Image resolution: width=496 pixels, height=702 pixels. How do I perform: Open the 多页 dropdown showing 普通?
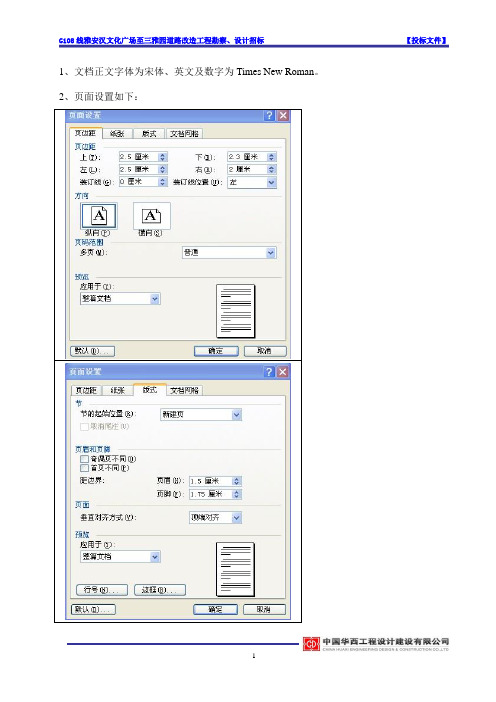tap(229, 253)
